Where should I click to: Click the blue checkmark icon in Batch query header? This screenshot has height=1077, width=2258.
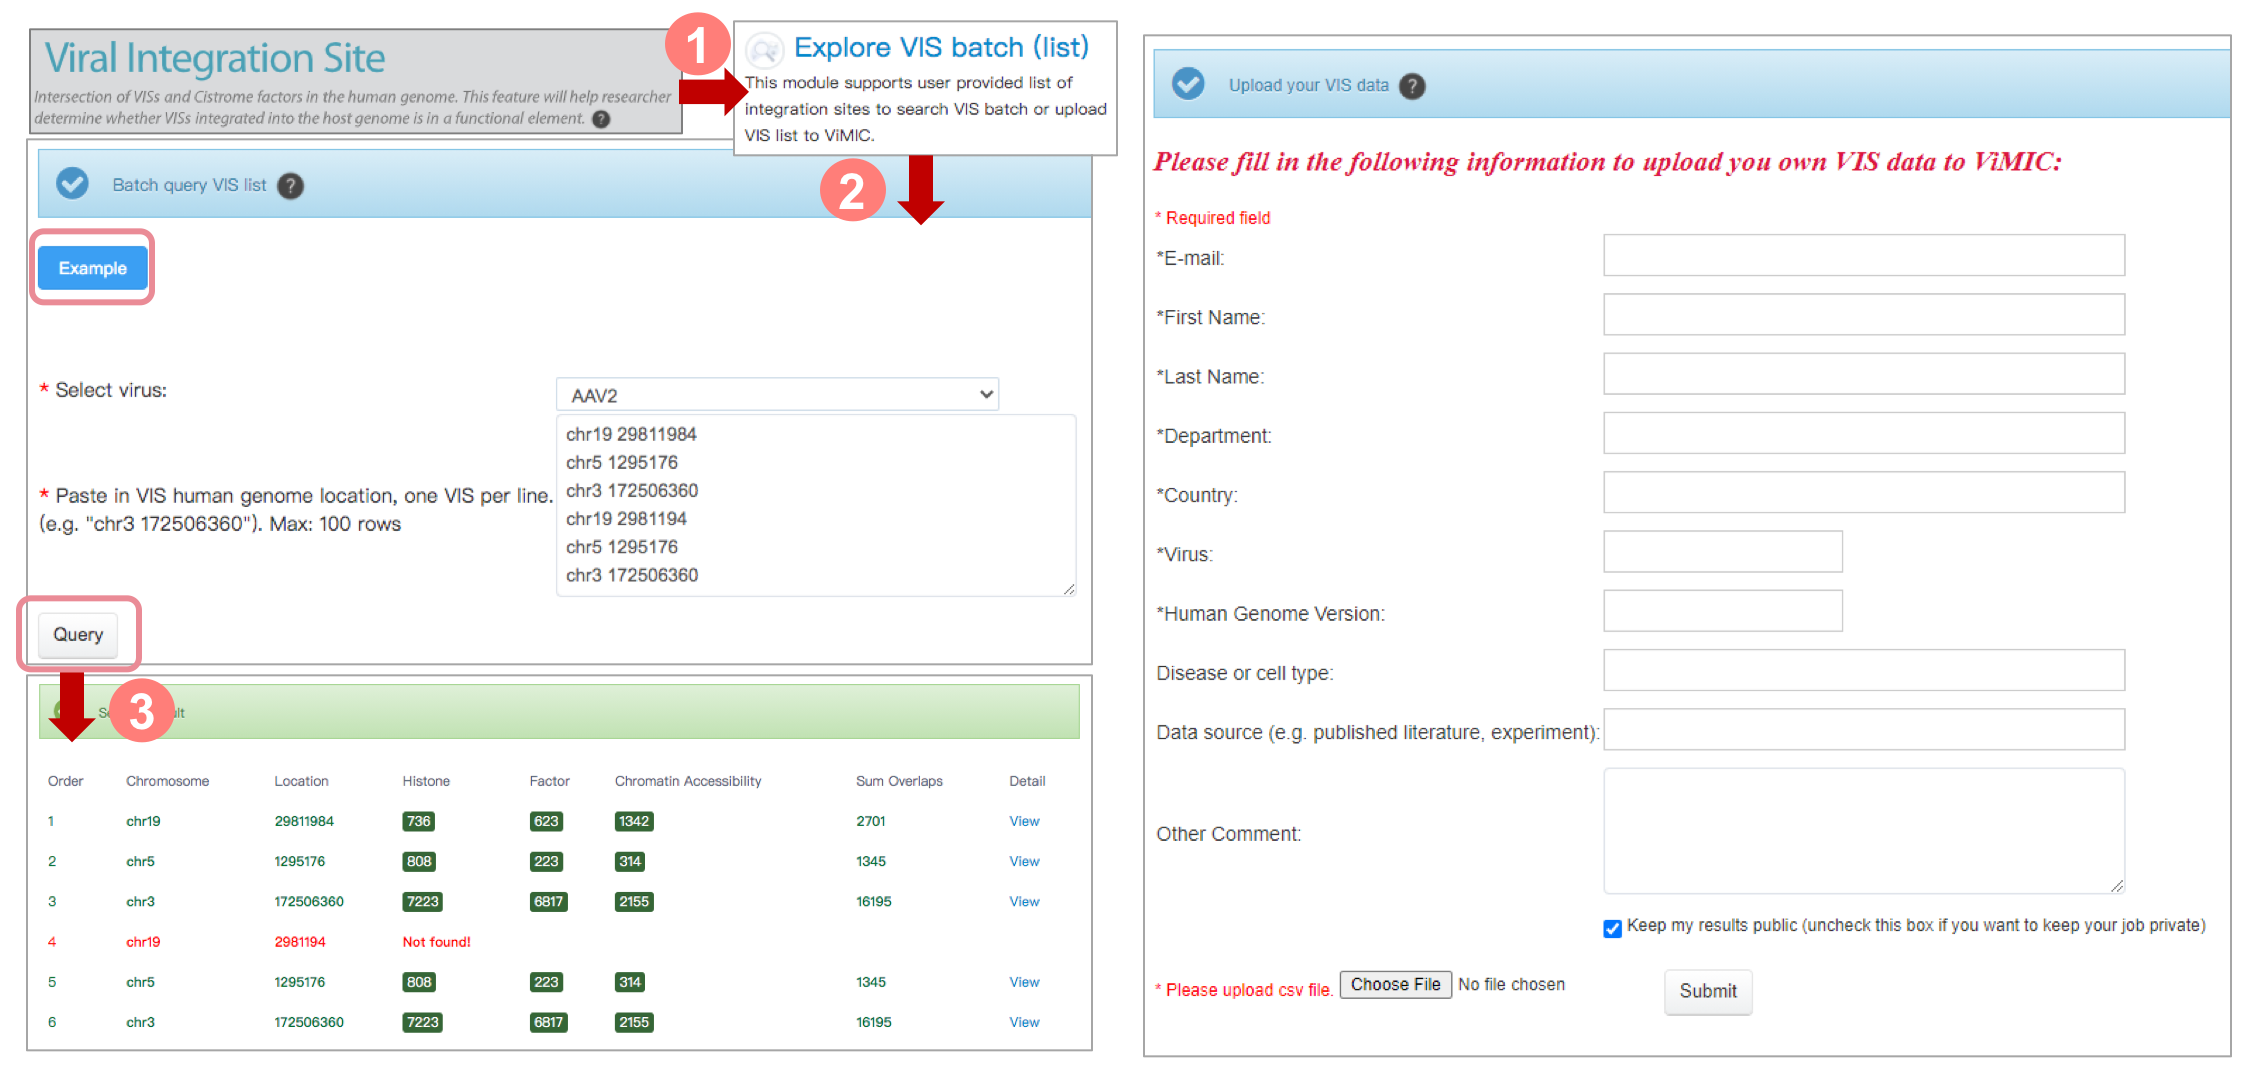coord(72,184)
